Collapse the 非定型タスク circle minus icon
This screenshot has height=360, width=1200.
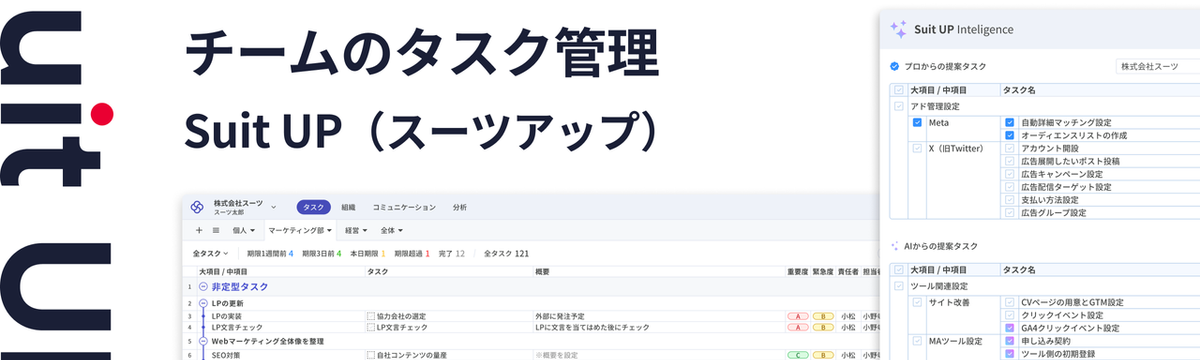203,287
